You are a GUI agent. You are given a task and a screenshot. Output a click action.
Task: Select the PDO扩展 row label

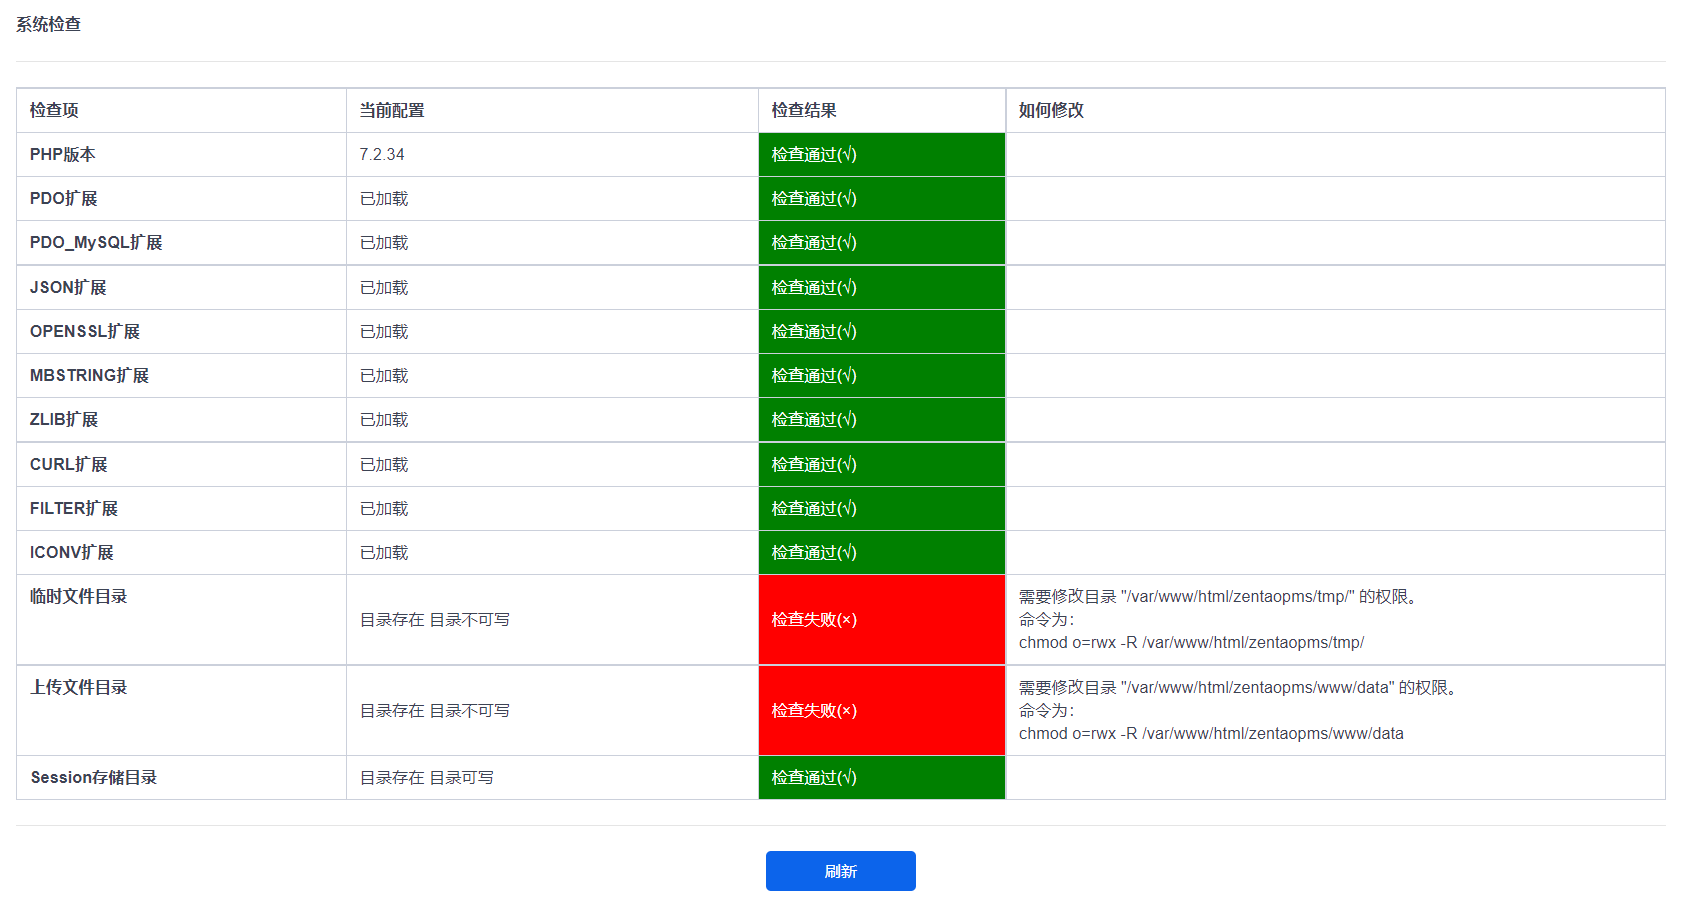point(64,198)
